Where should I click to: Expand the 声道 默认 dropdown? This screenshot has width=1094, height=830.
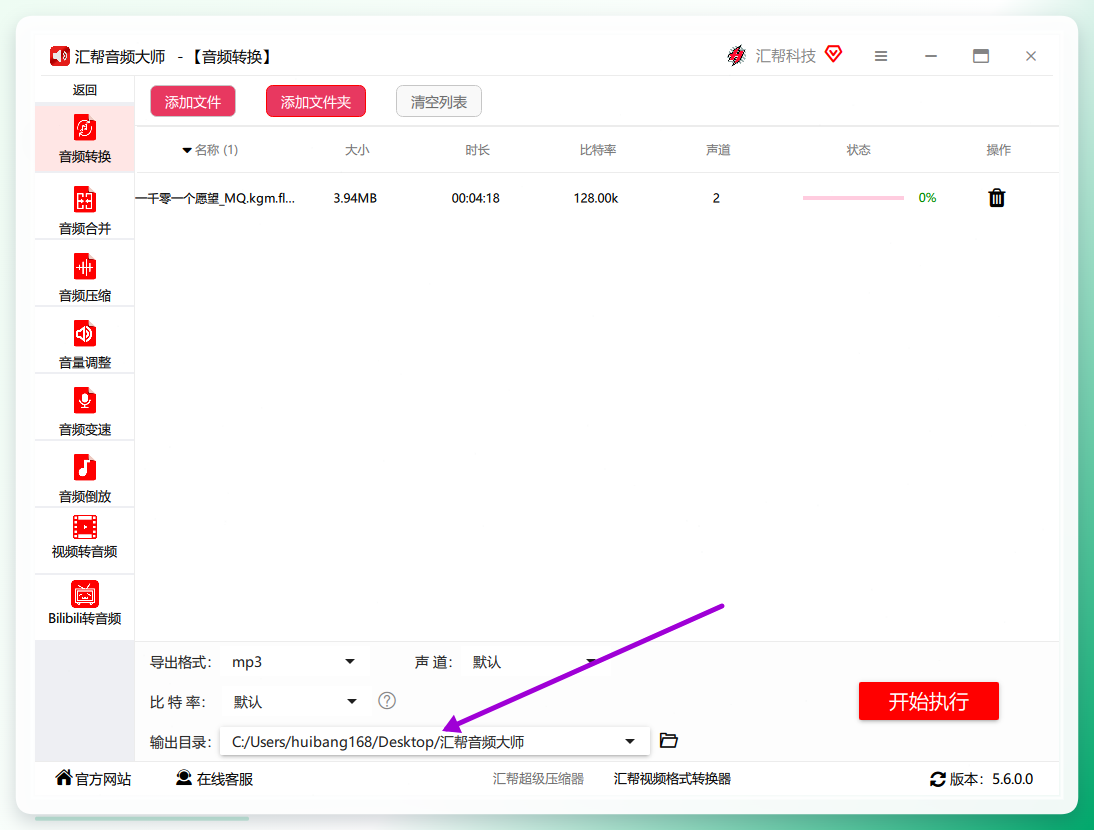pyautogui.click(x=591, y=661)
